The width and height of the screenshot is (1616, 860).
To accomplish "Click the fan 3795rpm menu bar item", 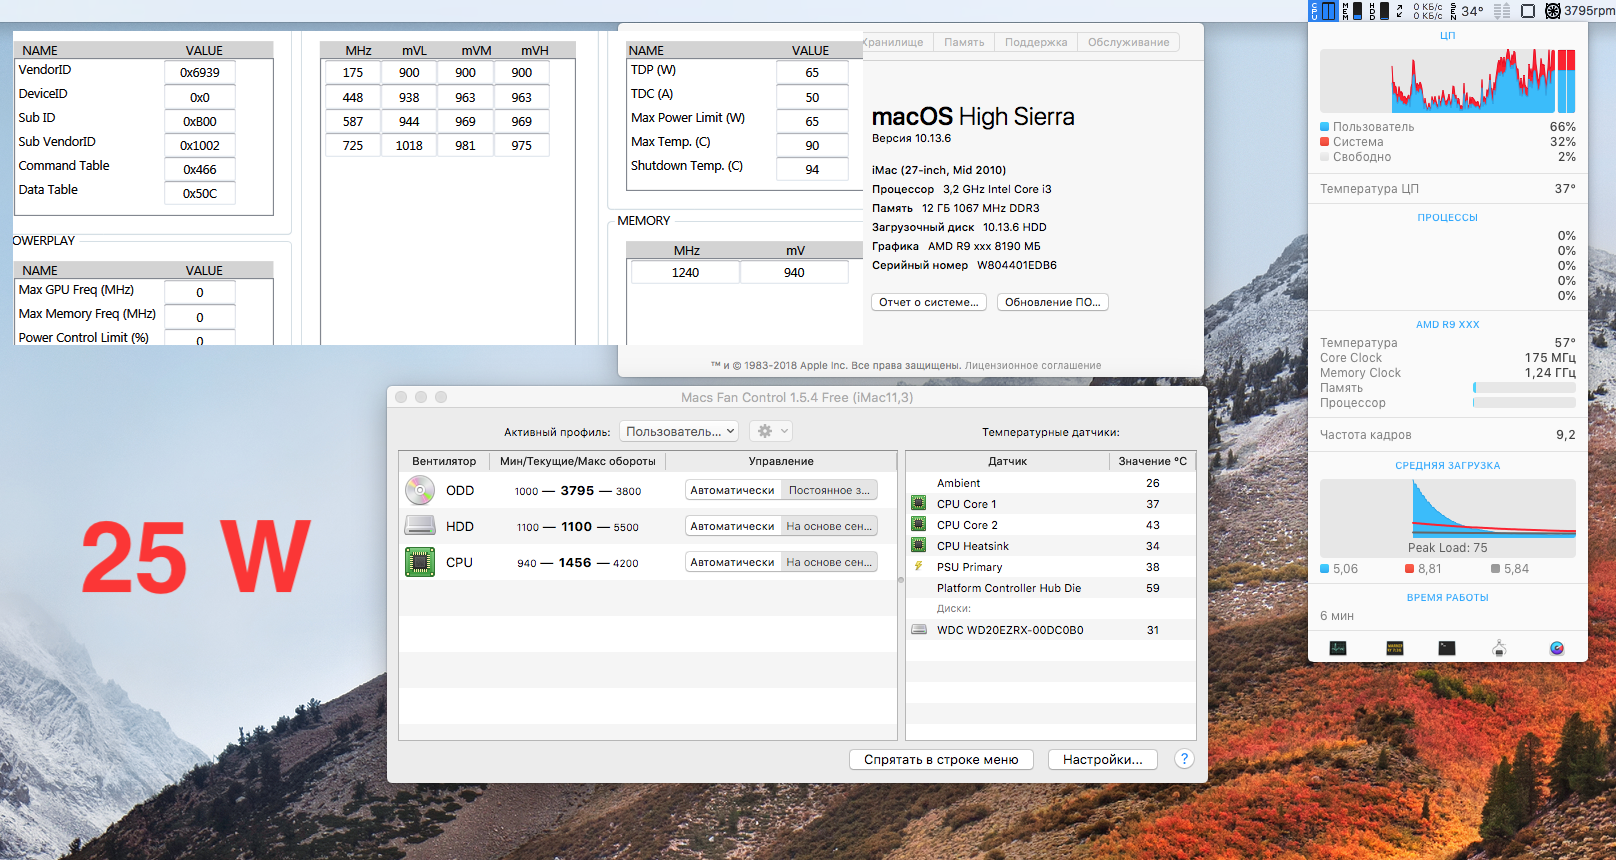I will click(1580, 11).
